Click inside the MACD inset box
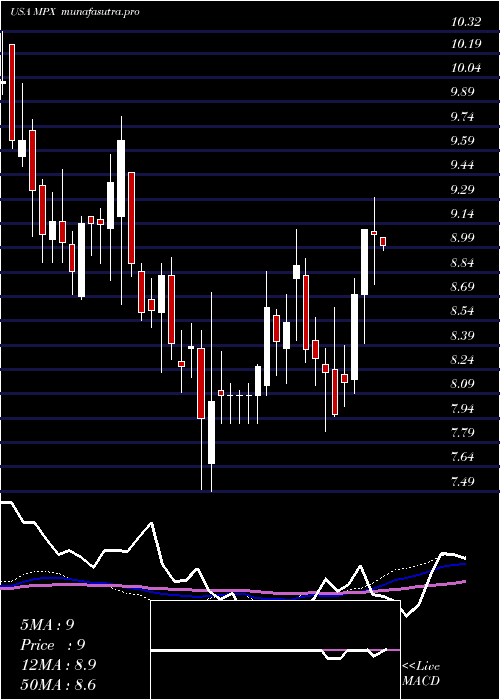The image size is (500, 700). [x=275, y=650]
